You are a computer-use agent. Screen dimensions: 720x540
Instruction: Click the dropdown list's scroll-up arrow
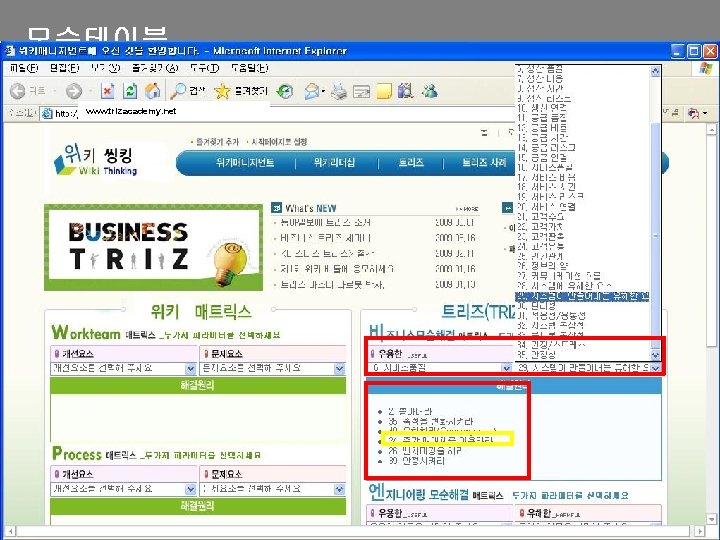pos(656,70)
